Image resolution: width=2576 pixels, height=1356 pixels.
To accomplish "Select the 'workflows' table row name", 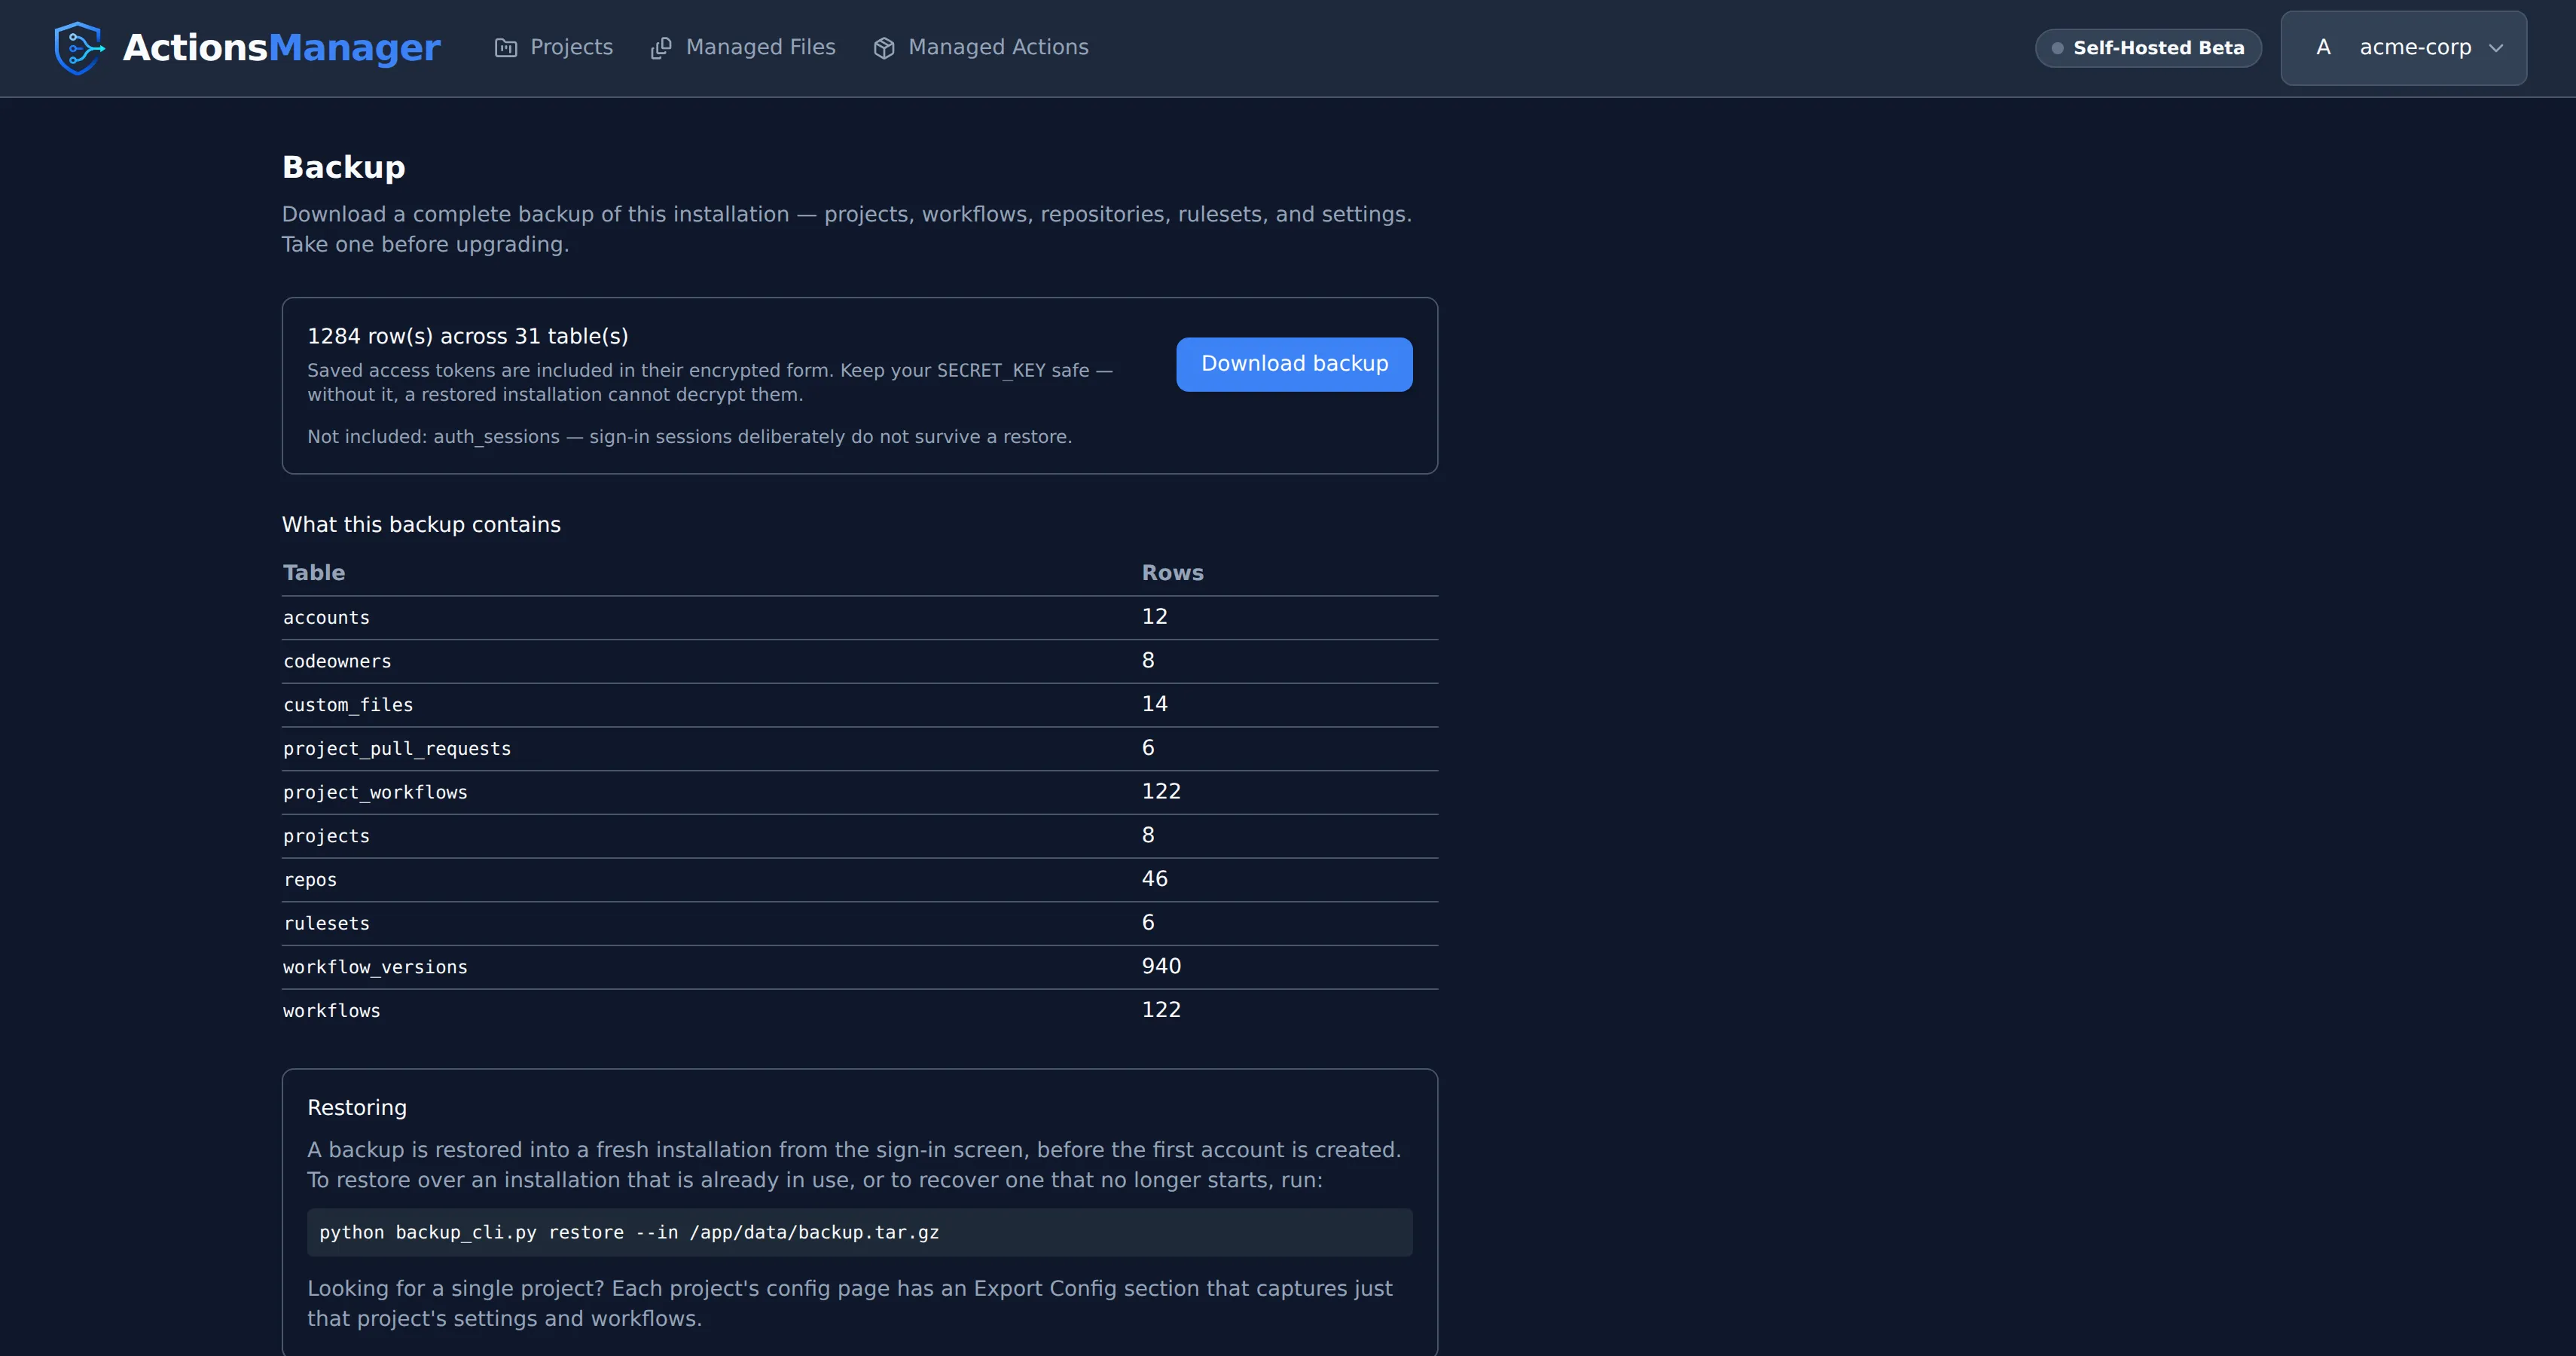I will (x=331, y=1011).
